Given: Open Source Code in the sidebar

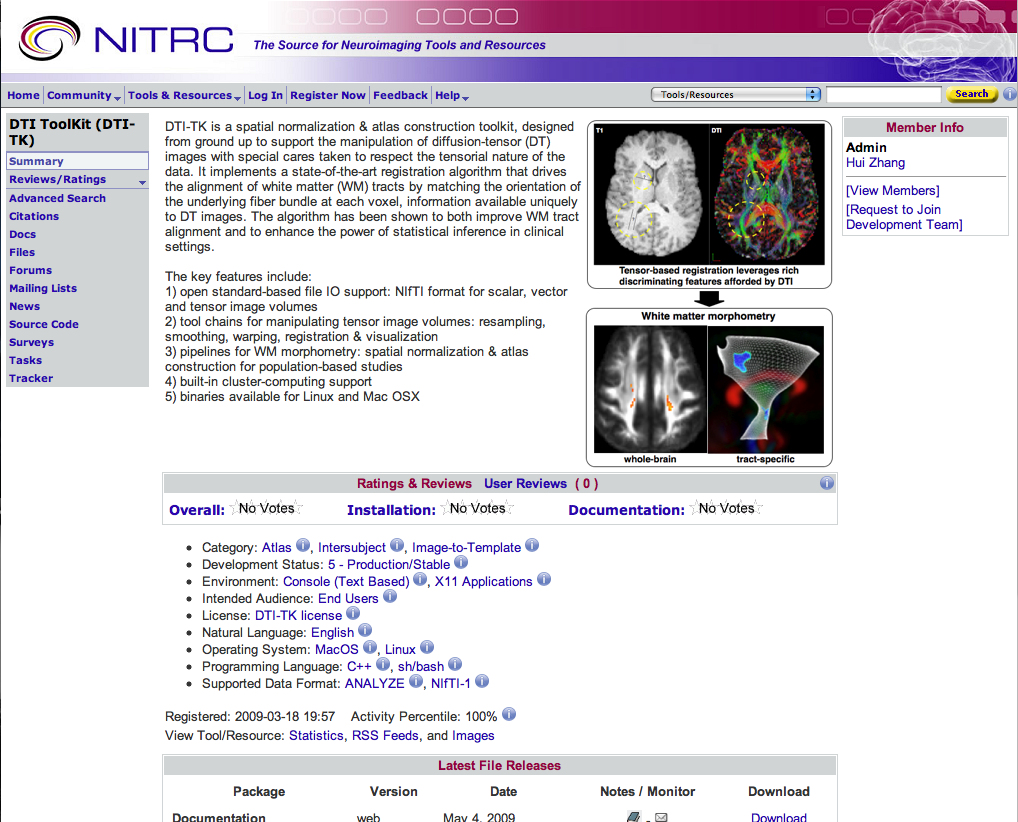Looking at the screenshot, I should [44, 324].
